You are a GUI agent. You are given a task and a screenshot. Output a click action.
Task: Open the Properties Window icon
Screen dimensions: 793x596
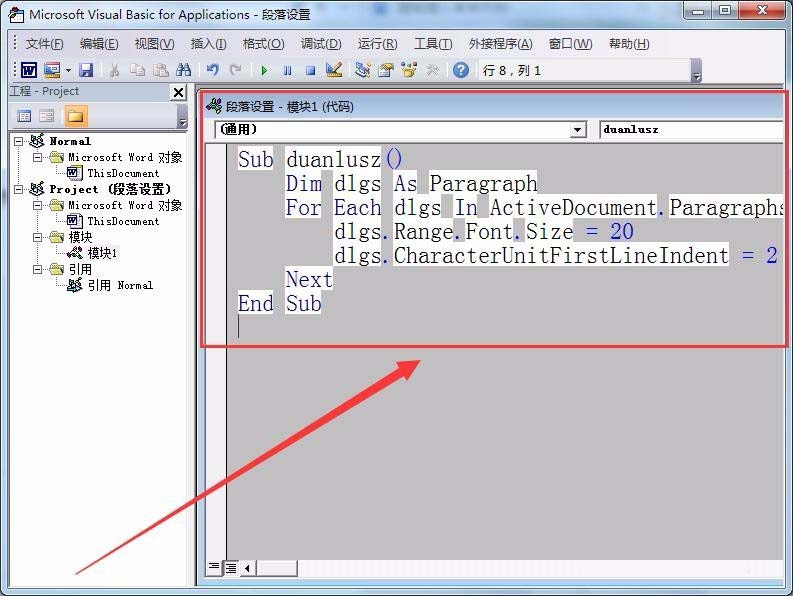pos(386,70)
